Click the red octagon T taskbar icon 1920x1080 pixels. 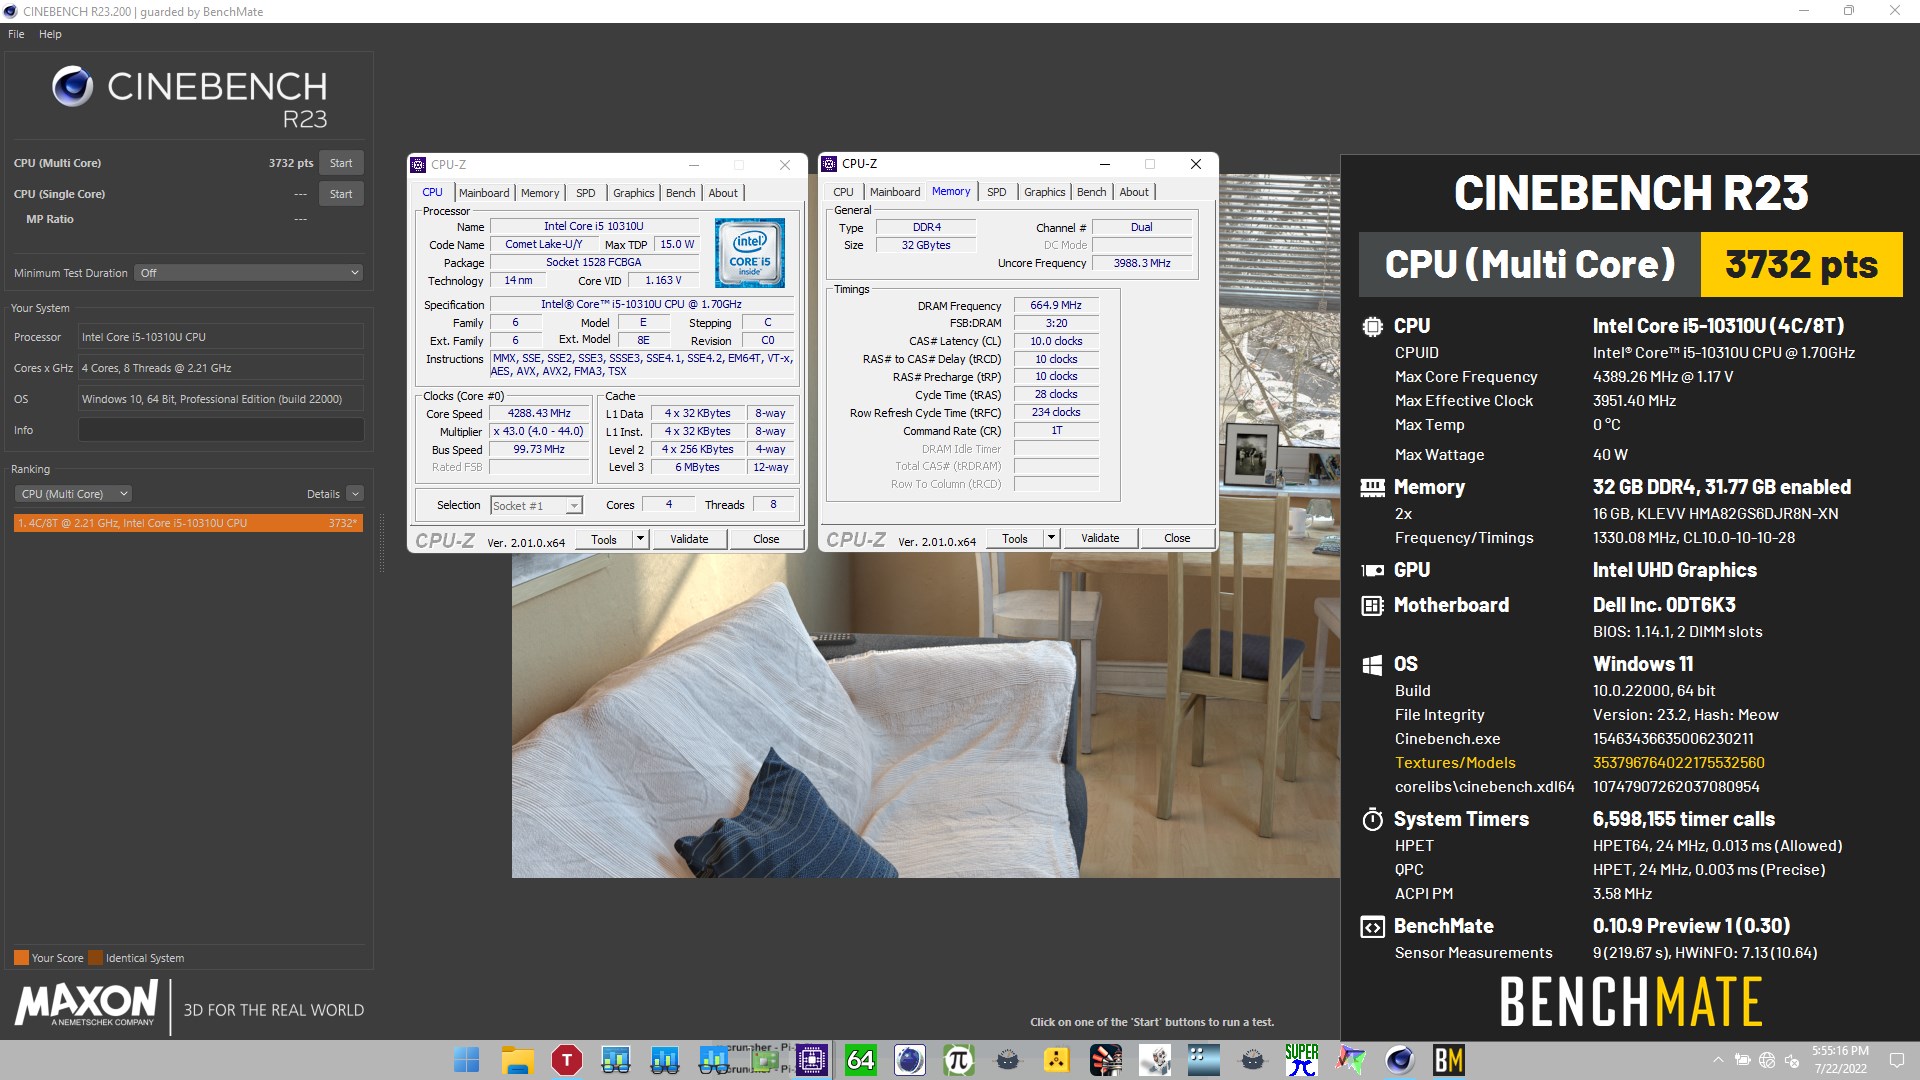coord(566,1060)
